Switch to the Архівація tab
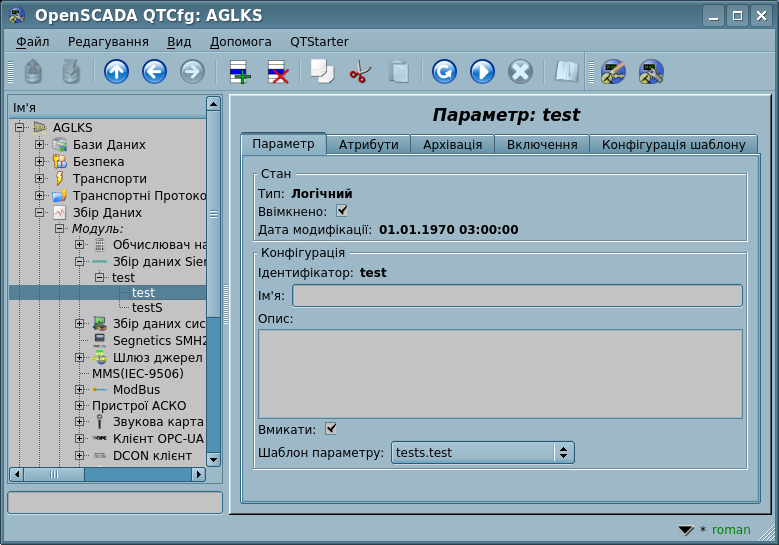The image size is (779, 545). [452, 145]
